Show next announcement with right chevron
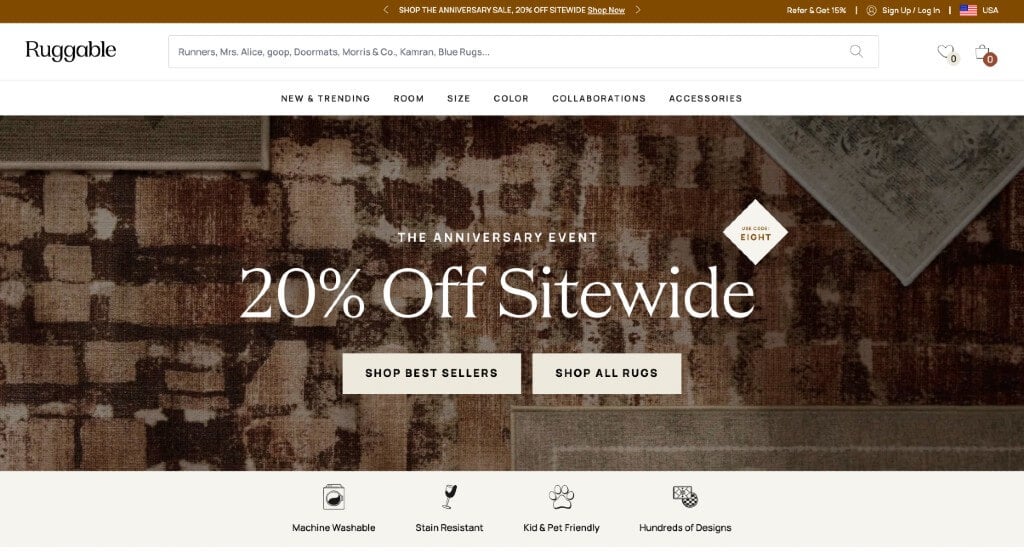1024x552 pixels. point(638,10)
